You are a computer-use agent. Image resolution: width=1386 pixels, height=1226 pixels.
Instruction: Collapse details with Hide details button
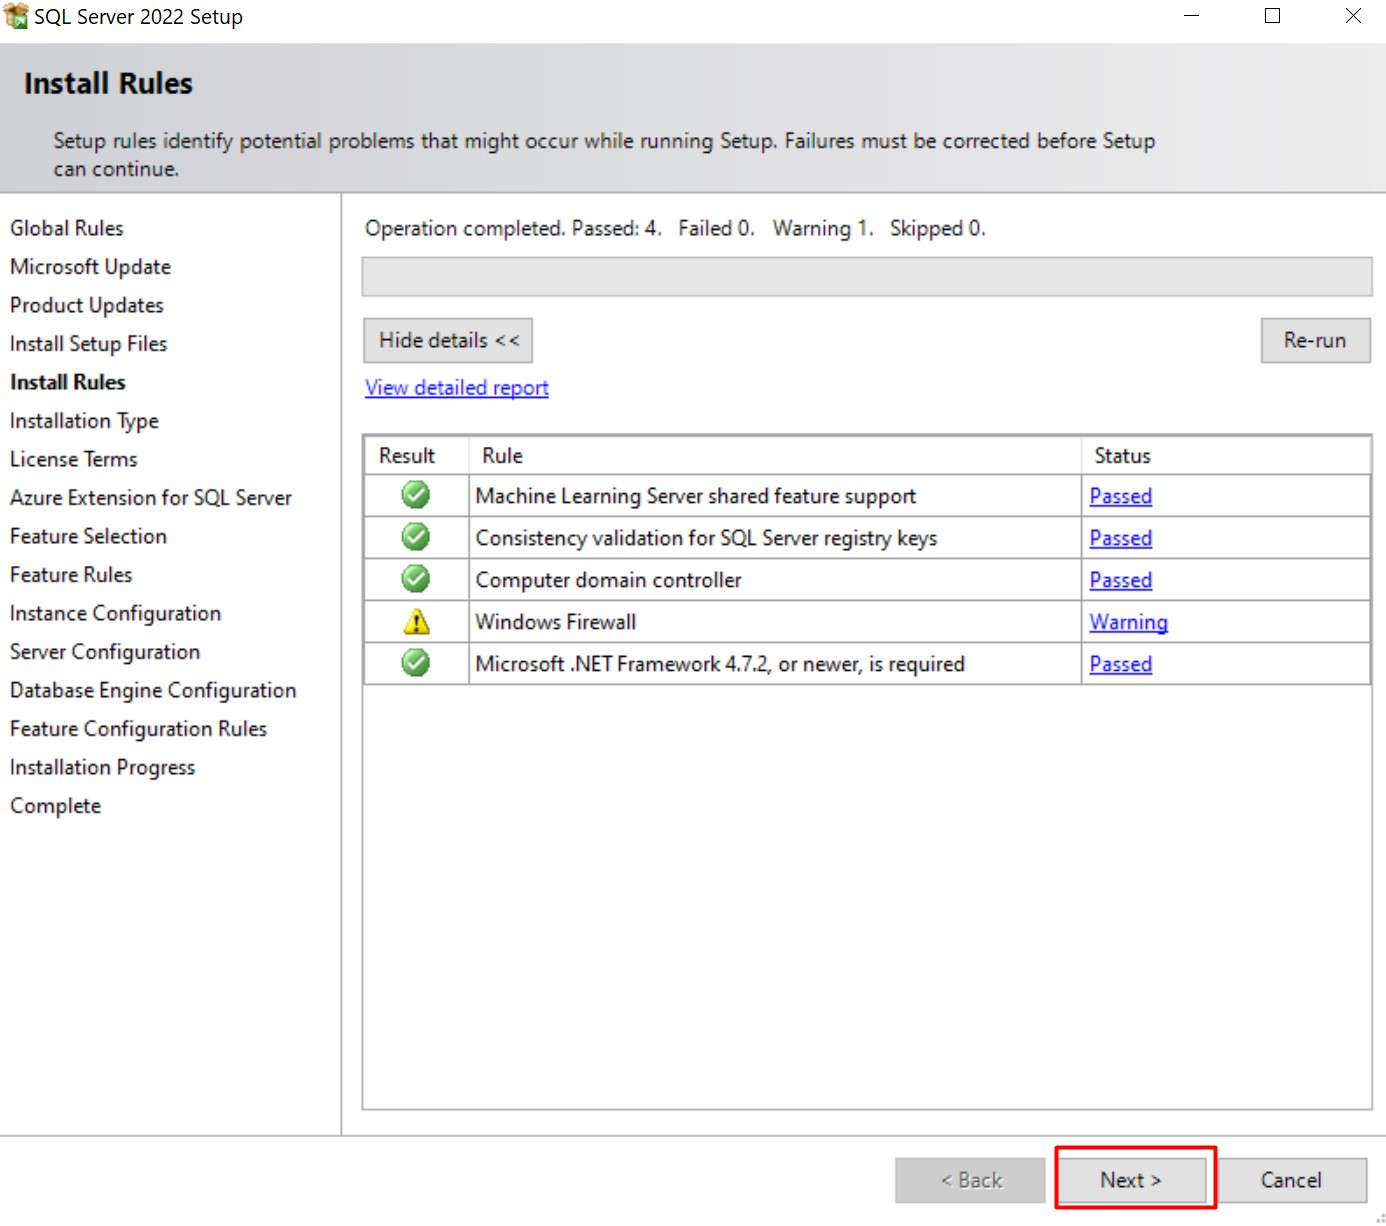pos(448,340)
